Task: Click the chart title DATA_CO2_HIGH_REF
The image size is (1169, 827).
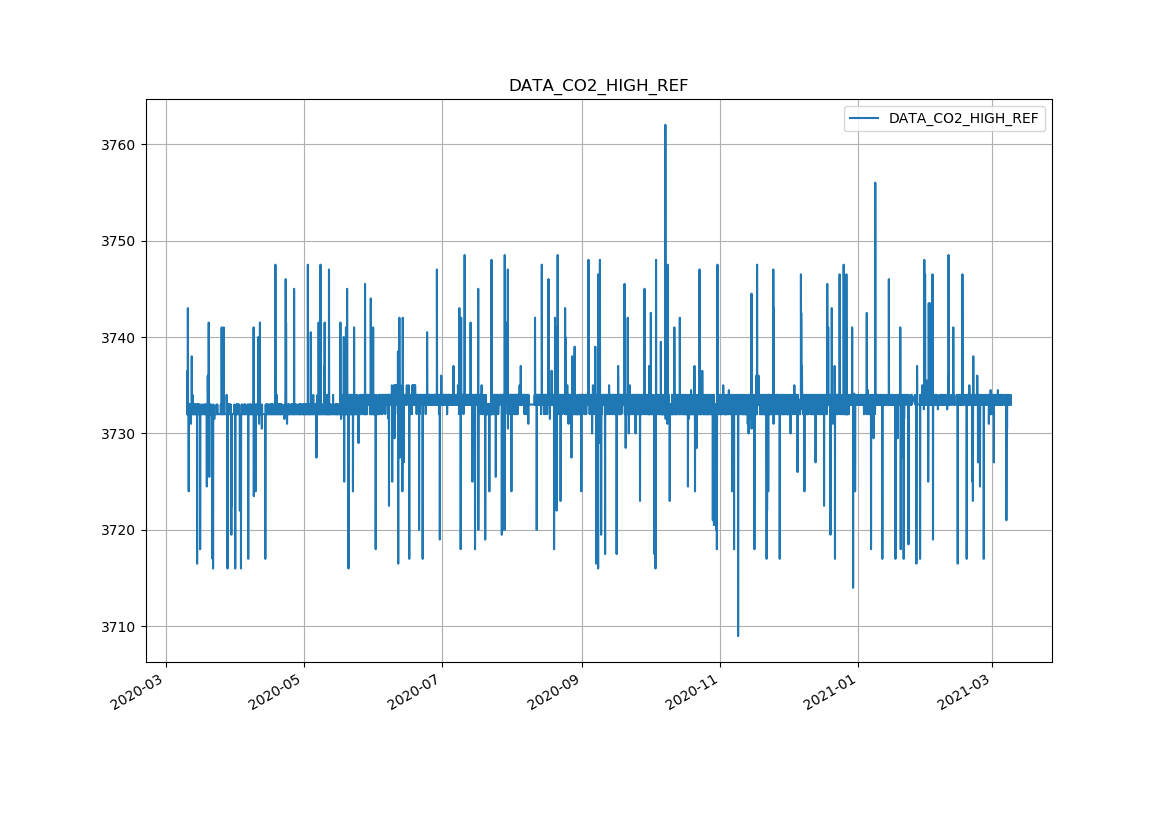Action: click(x=598, y=86)
